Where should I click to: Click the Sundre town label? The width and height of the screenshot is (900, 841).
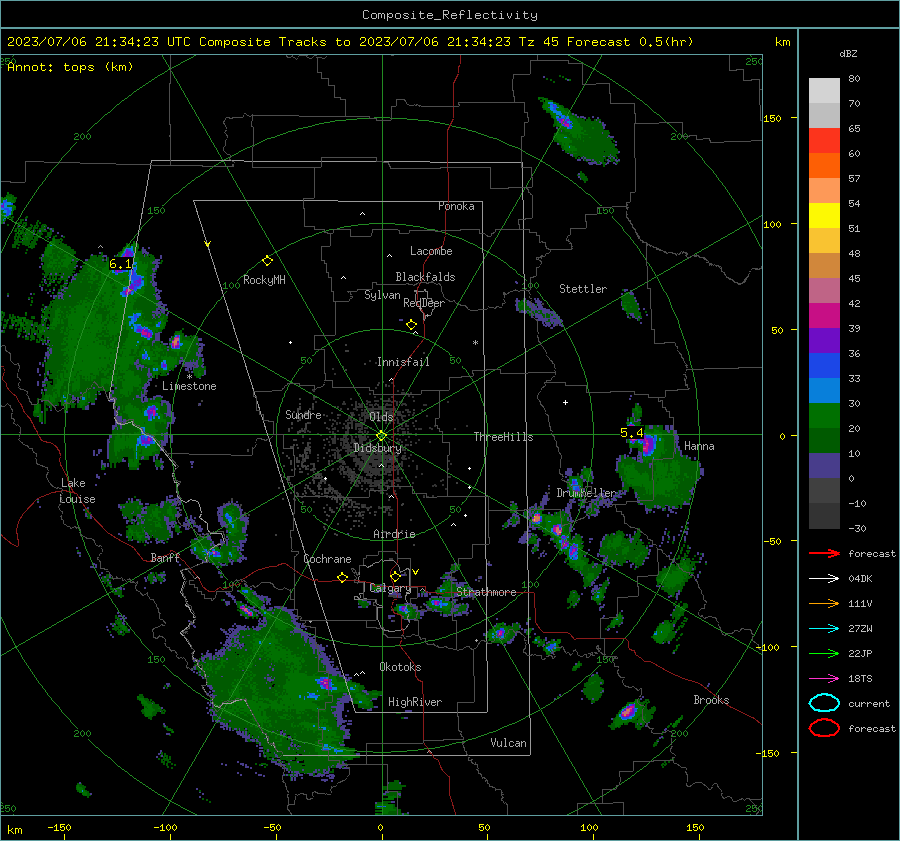303,414
